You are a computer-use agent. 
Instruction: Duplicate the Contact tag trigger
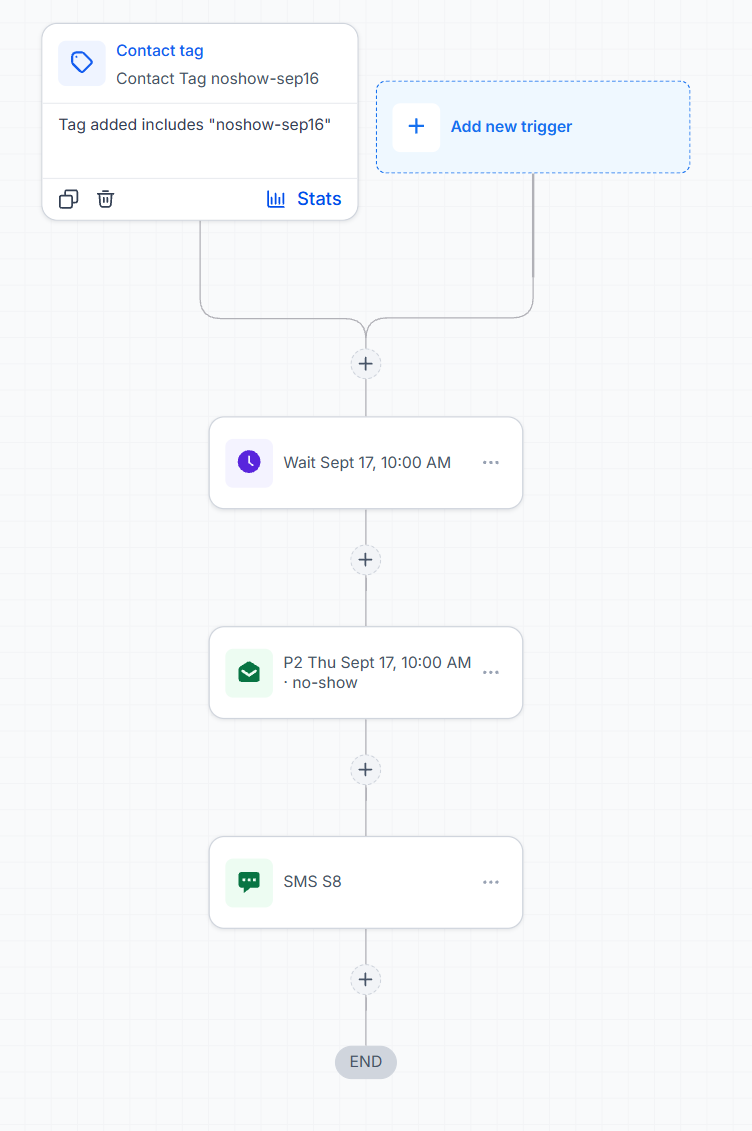coord(68,199)
